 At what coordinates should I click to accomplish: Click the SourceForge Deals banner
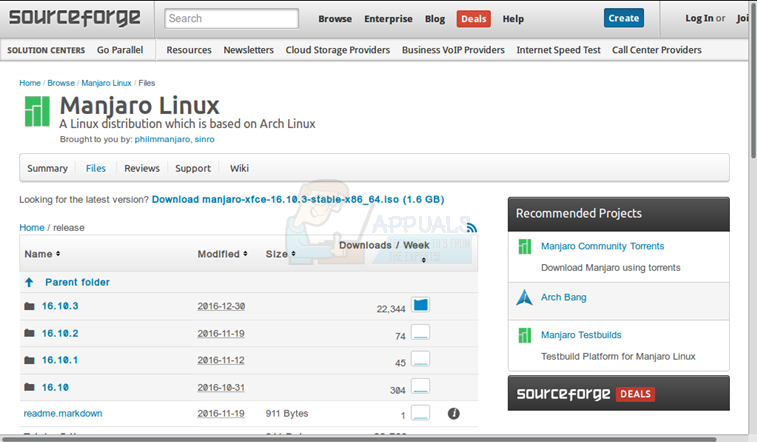618,394
